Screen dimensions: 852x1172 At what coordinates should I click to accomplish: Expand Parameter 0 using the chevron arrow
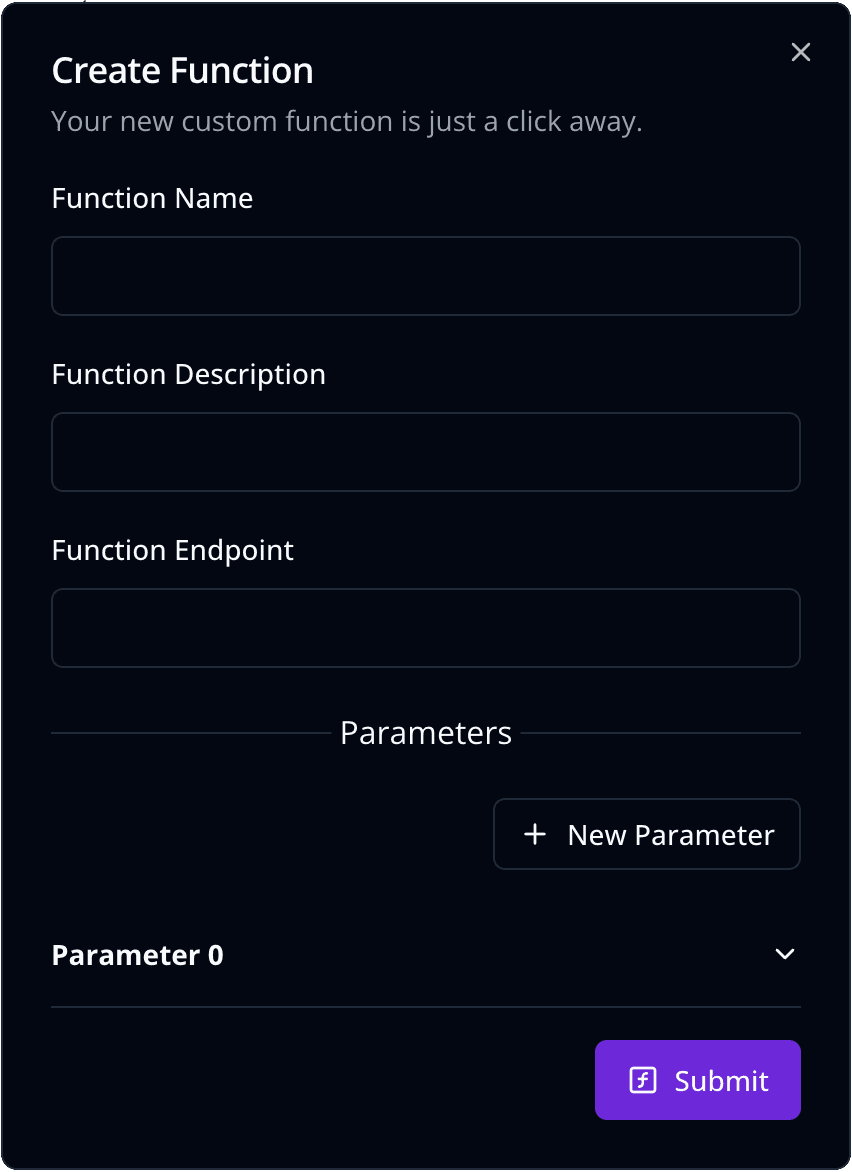(785, 954)
